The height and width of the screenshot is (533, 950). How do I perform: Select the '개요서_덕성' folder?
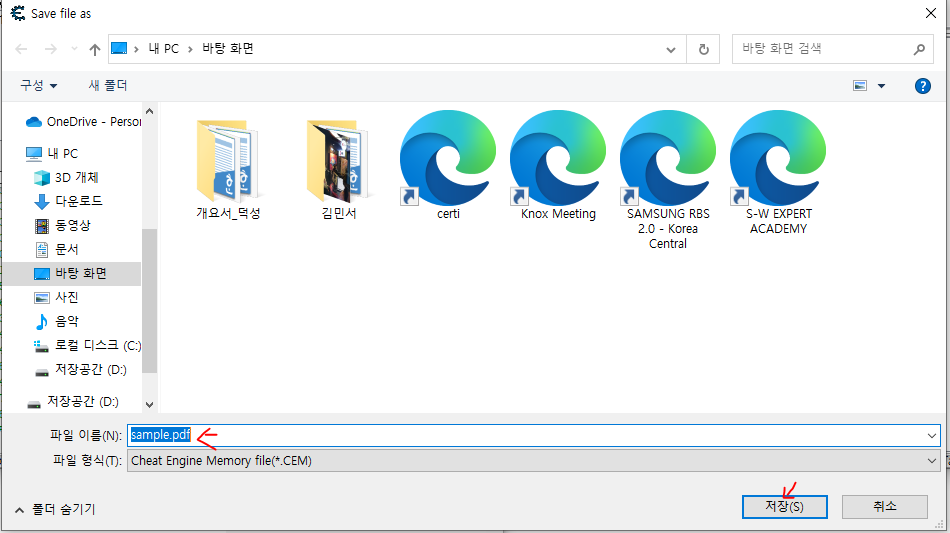228,169
